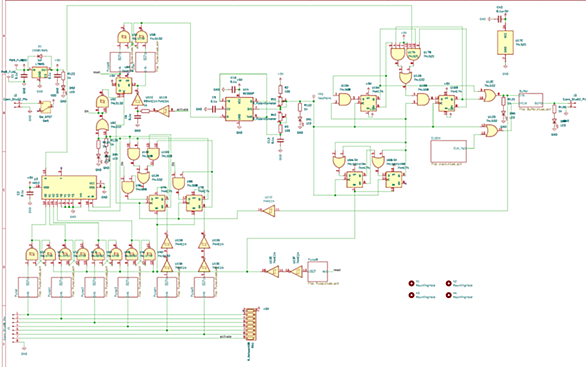Viewport: 586px width, 367px height.
Task: Select the decoupling capacitor above U17C
Action: [499, 18]
